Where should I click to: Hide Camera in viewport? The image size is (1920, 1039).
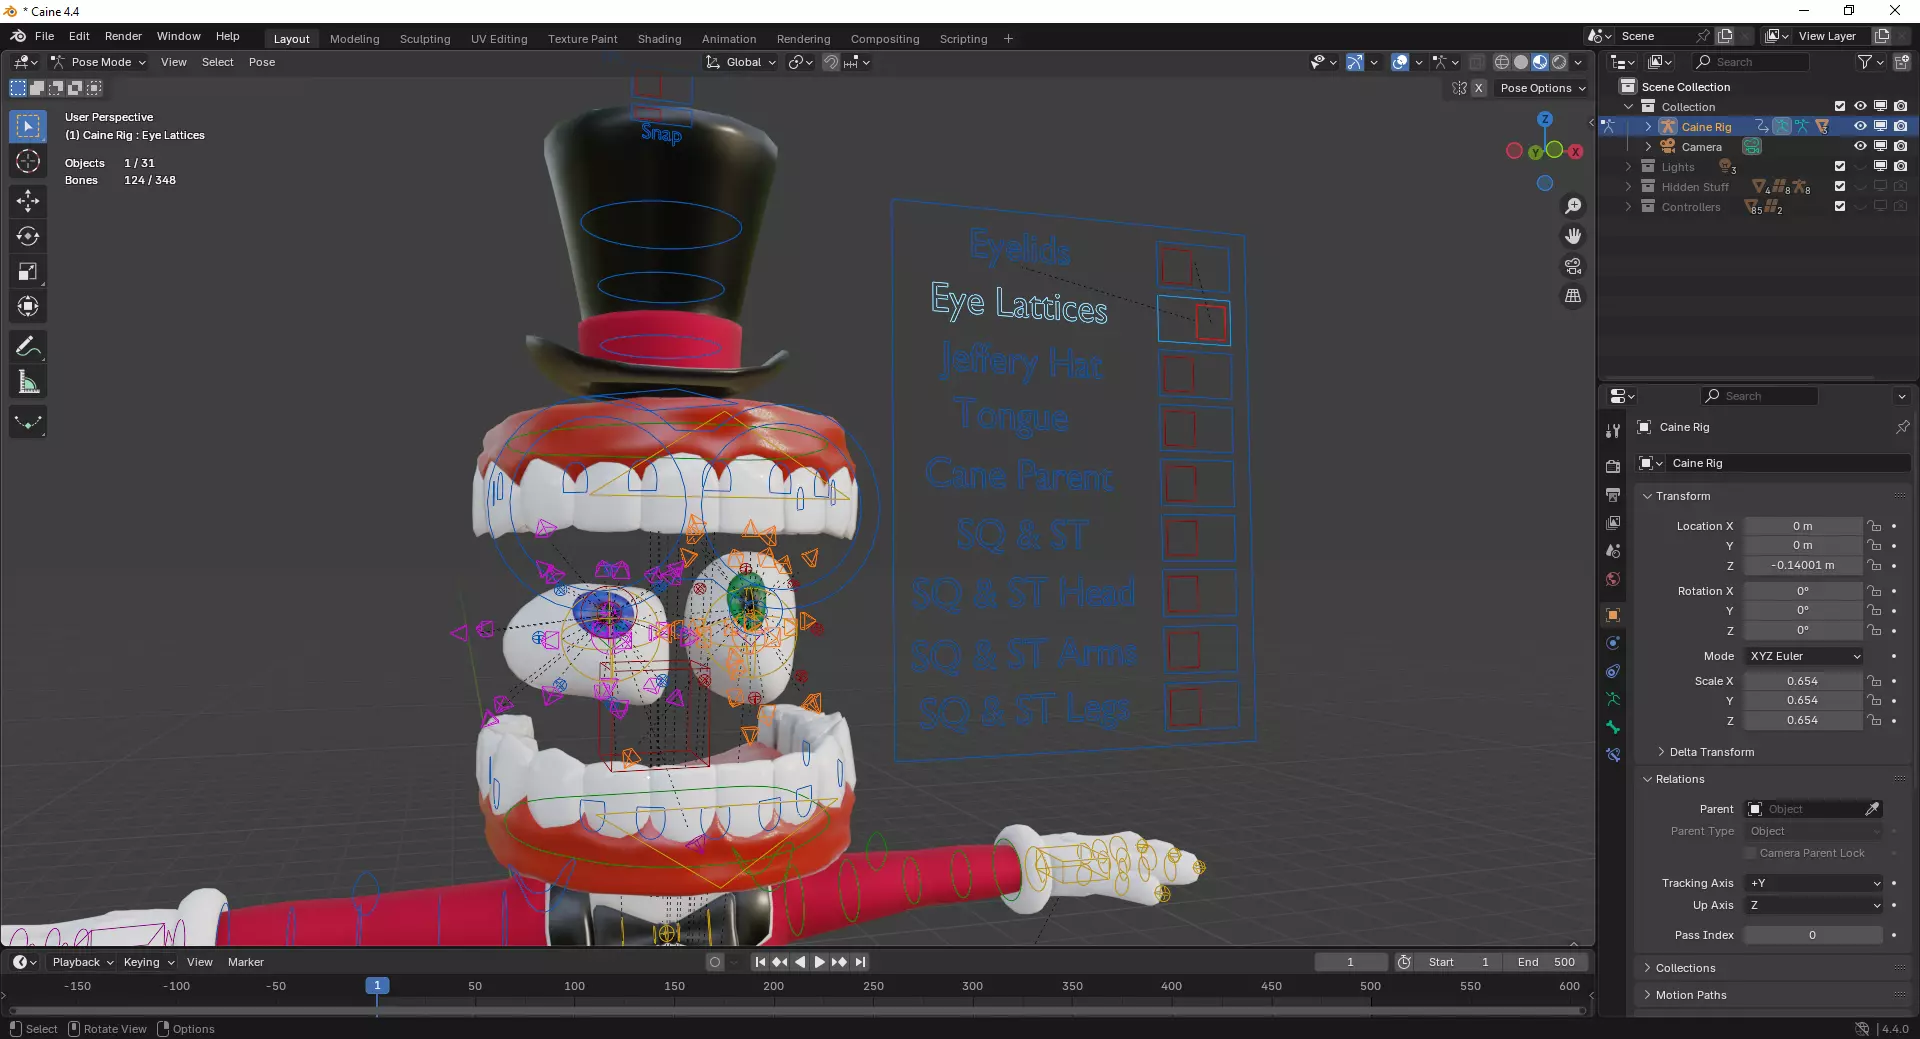pos(1860,147)
